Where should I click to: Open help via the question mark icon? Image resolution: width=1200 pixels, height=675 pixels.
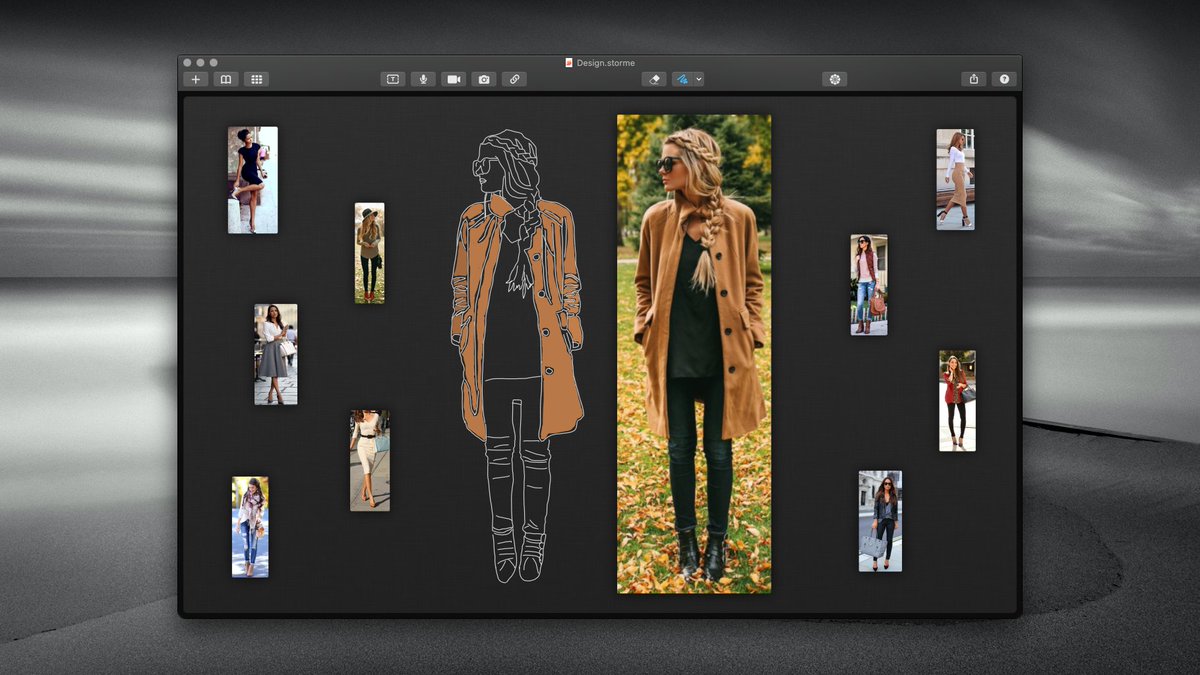1003,78
